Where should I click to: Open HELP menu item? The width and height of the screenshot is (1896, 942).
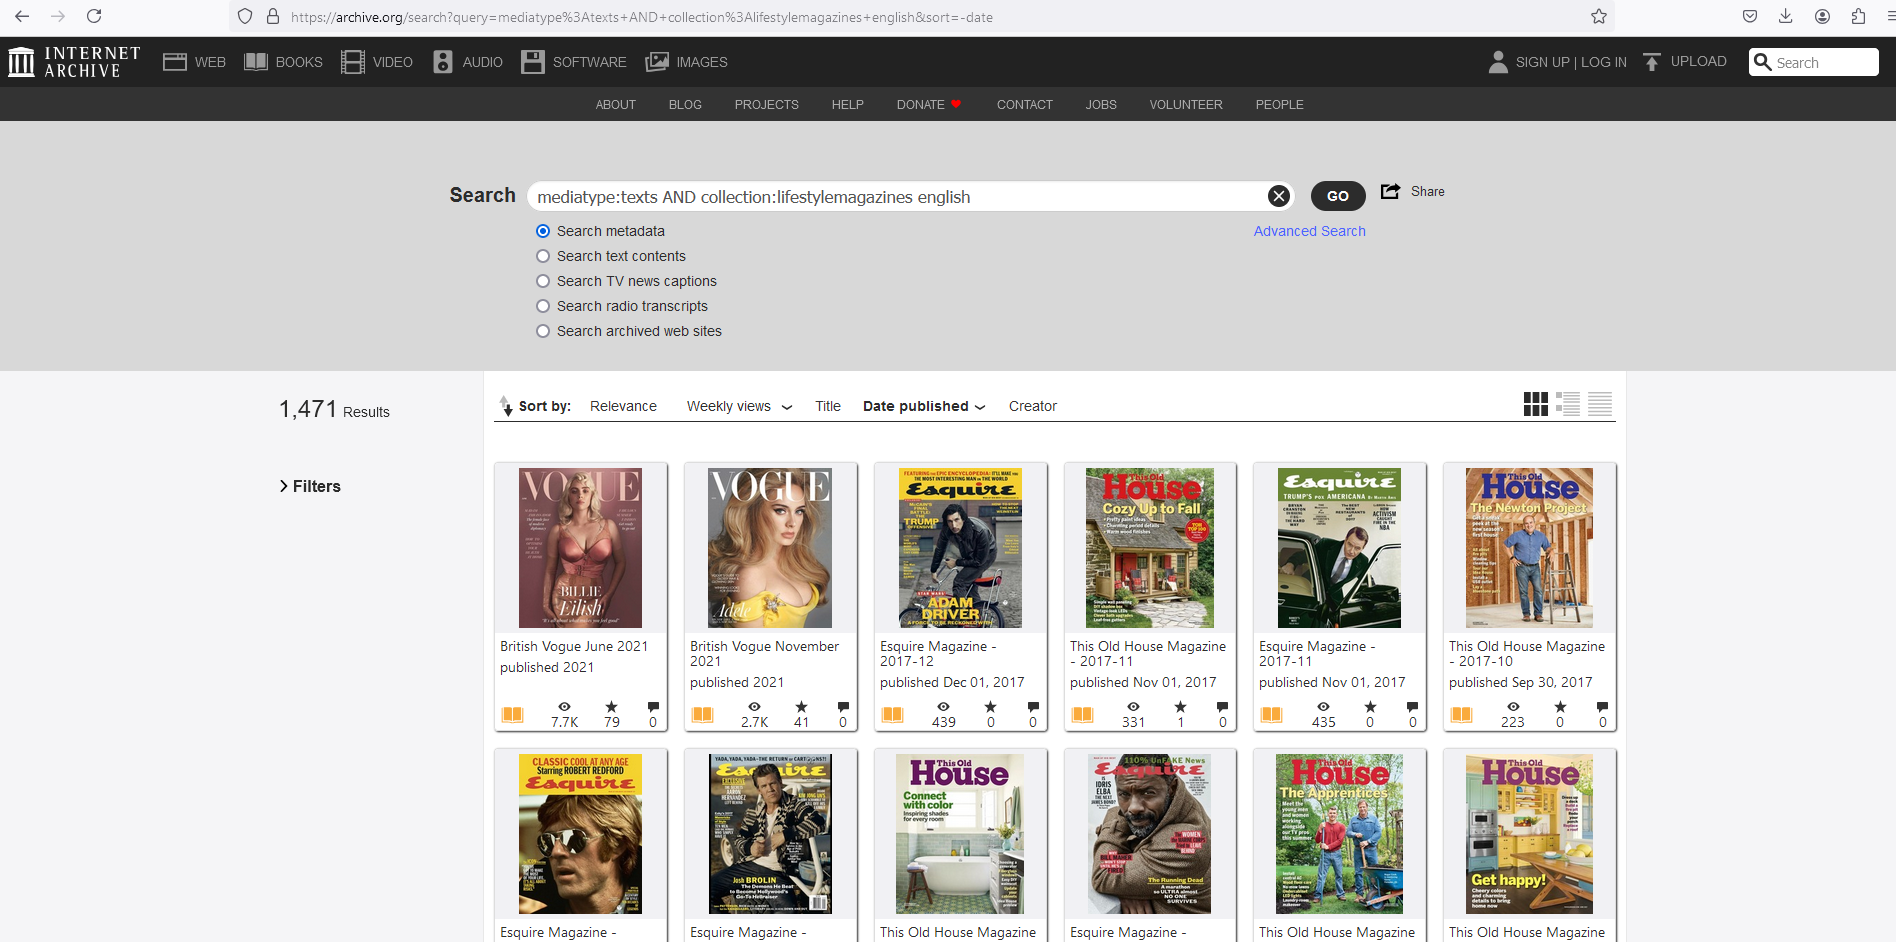[x=848, y=104]
